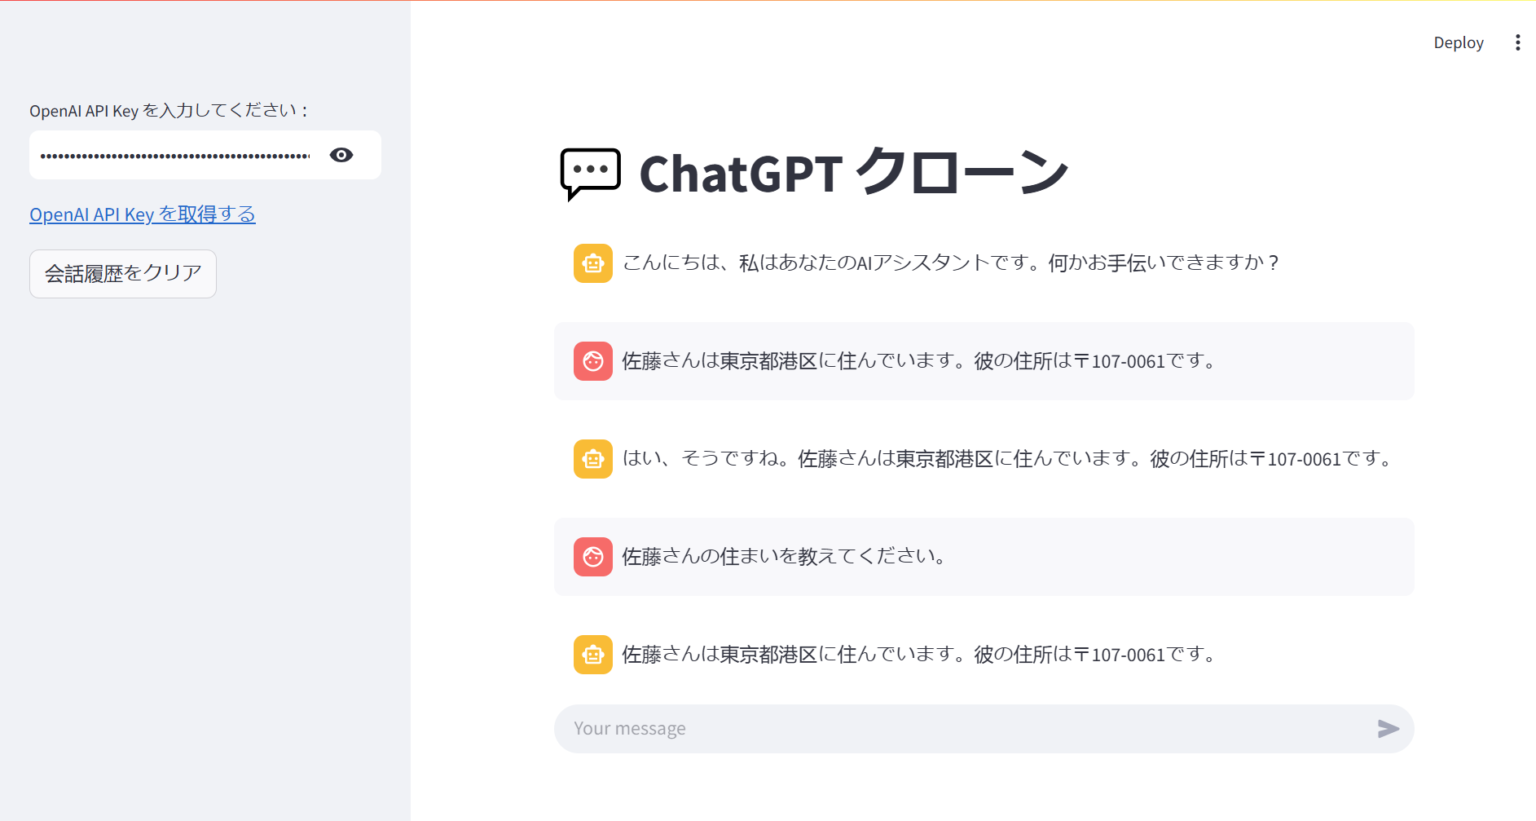Click the final assistant address reply bubble

[x=920, y=654]
